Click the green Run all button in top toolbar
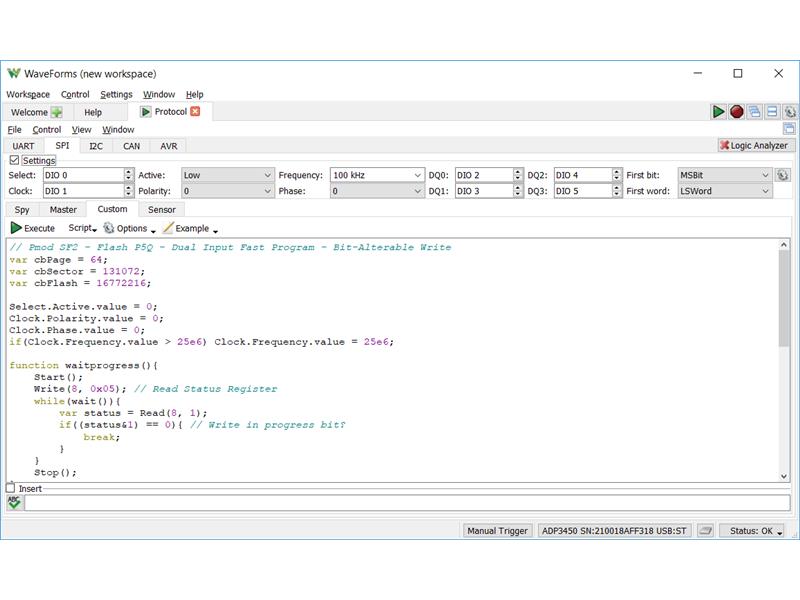800x600 pixels. (718, 112)
